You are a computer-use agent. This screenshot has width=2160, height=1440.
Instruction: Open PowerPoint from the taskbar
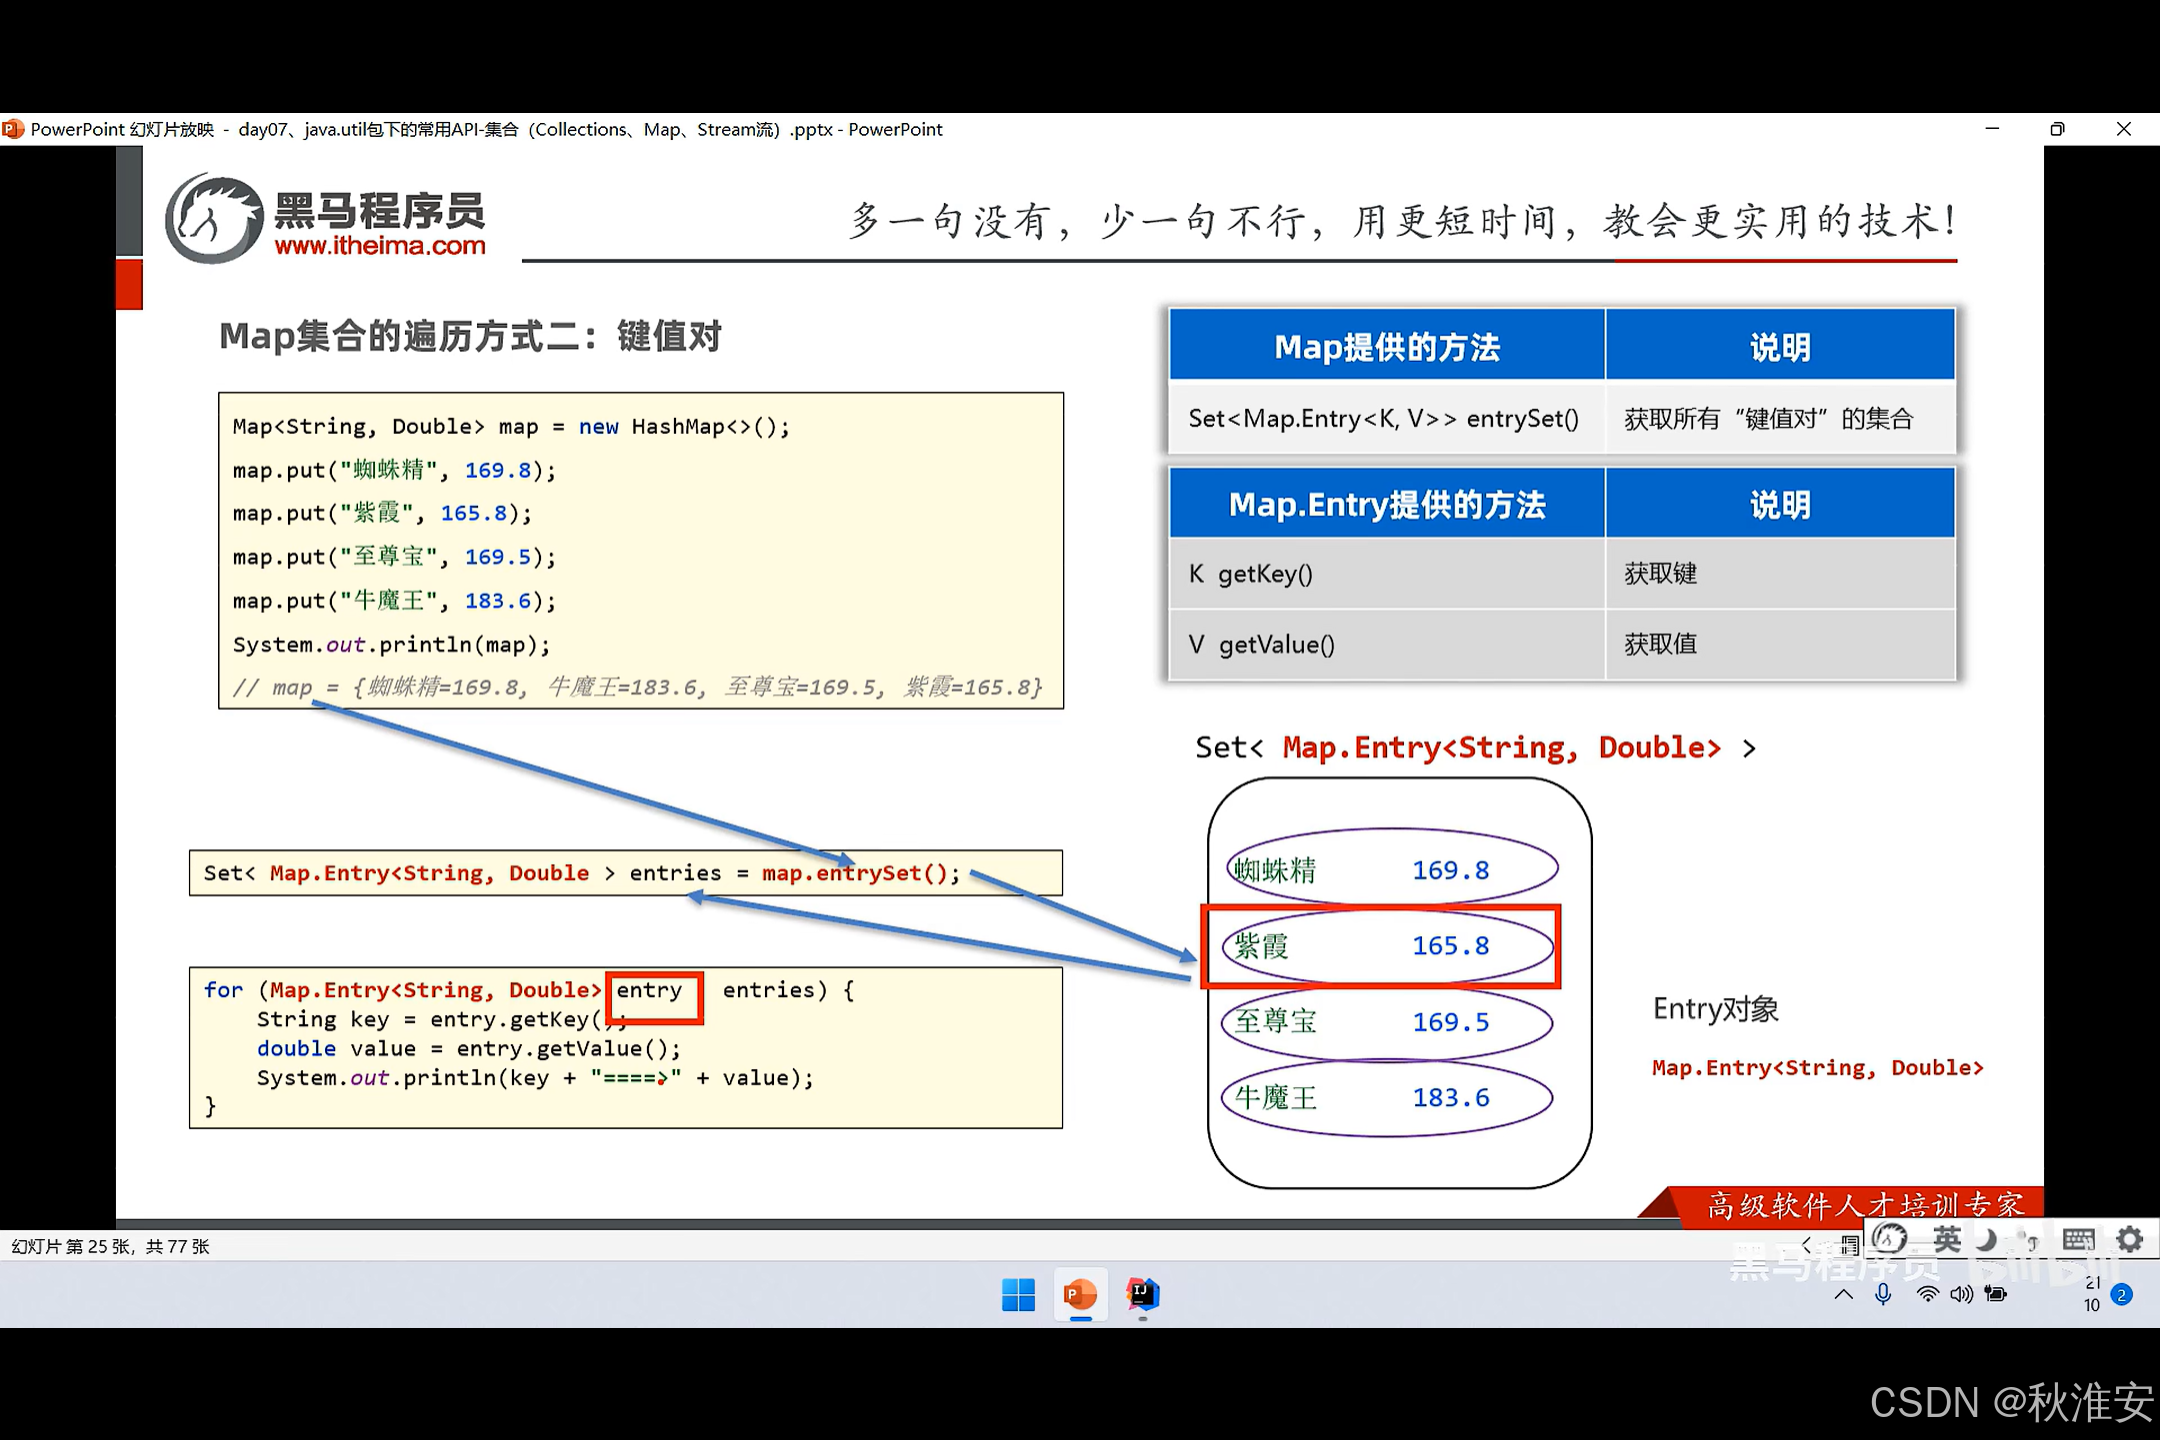tap(1081, 1294)
